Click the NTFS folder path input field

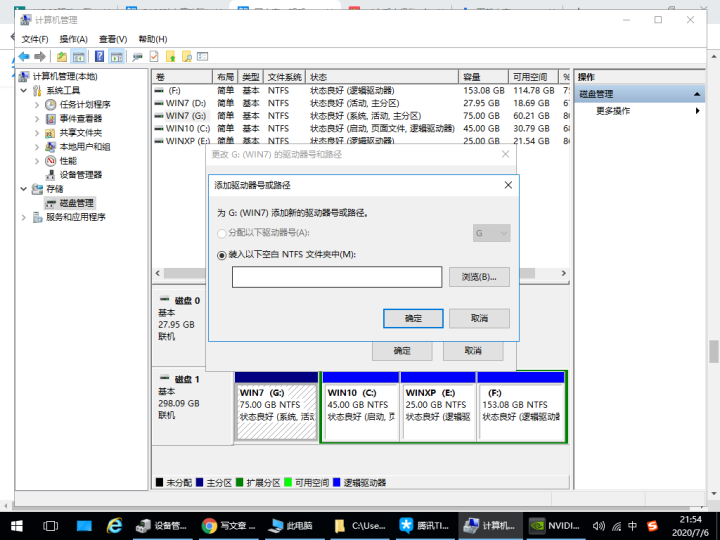pyautogui.click(x=337, y=277)
